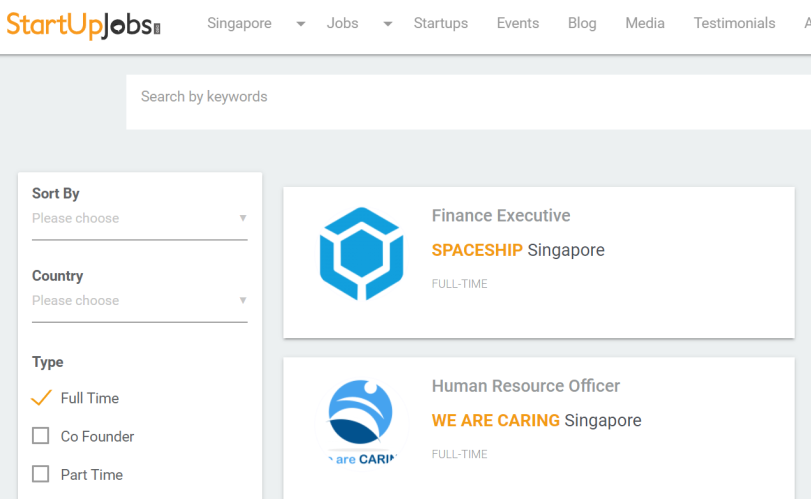Click FULL-TIME tag on Human Resource Officer card

click(x=460, y=454)
